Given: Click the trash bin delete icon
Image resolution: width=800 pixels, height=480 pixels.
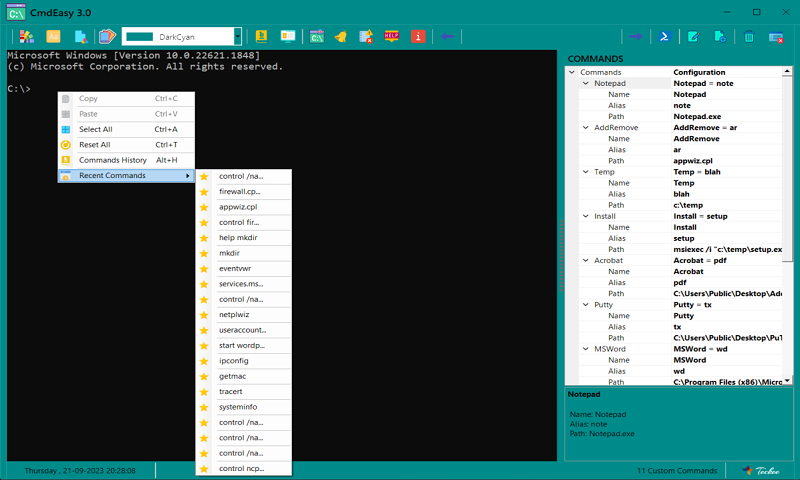Looking at the screenshot, I should click(x=748, y=37).
